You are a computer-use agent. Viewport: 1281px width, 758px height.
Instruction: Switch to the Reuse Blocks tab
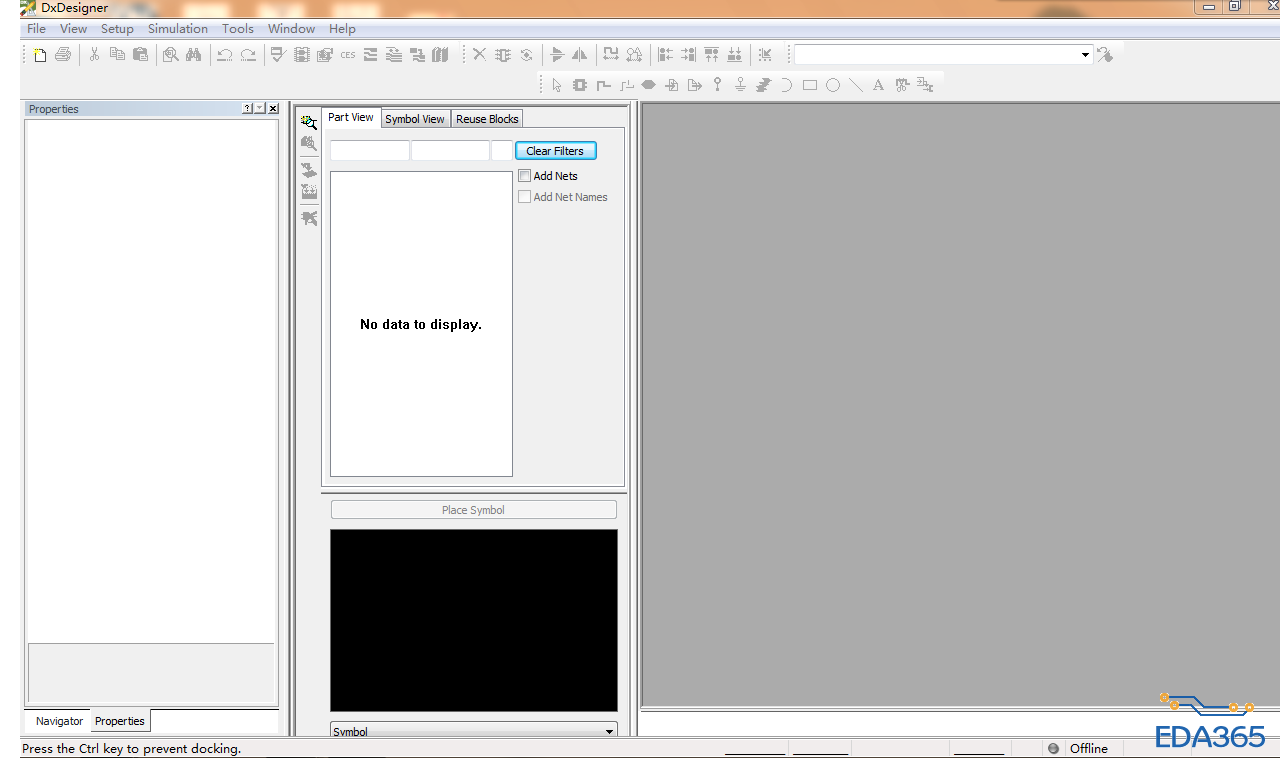pos(487,119)
